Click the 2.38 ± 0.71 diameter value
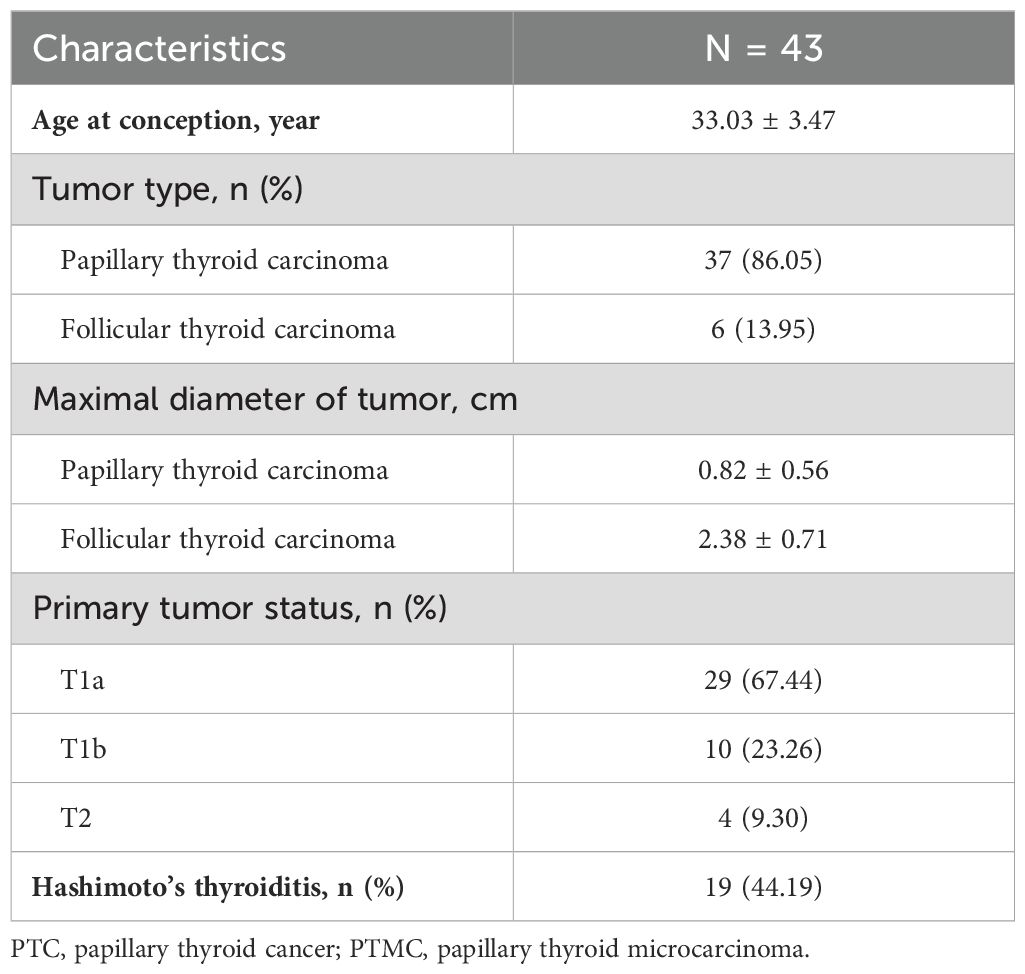The width and height of the screenshot is (1025, 974). pos(764,539)
